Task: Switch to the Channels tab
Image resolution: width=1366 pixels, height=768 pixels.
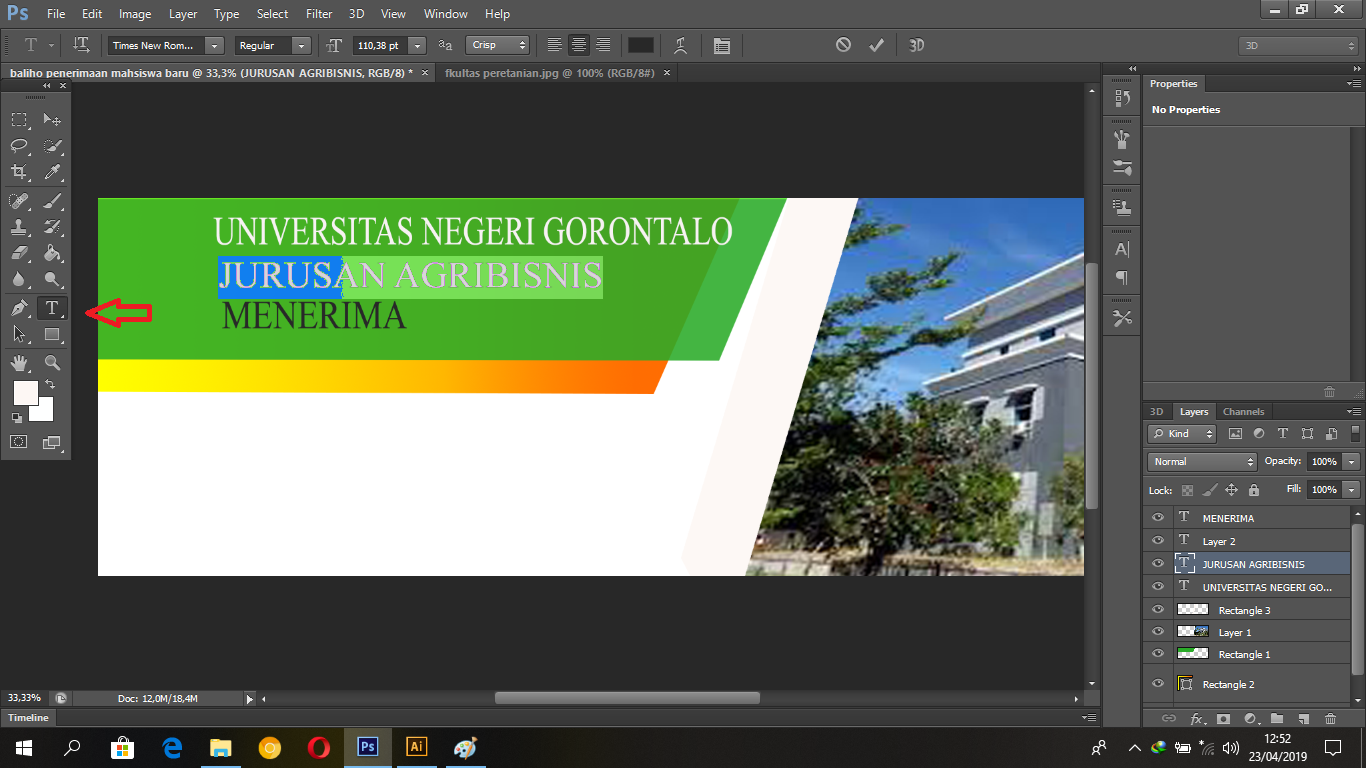Action: (x=1243, y=411)
